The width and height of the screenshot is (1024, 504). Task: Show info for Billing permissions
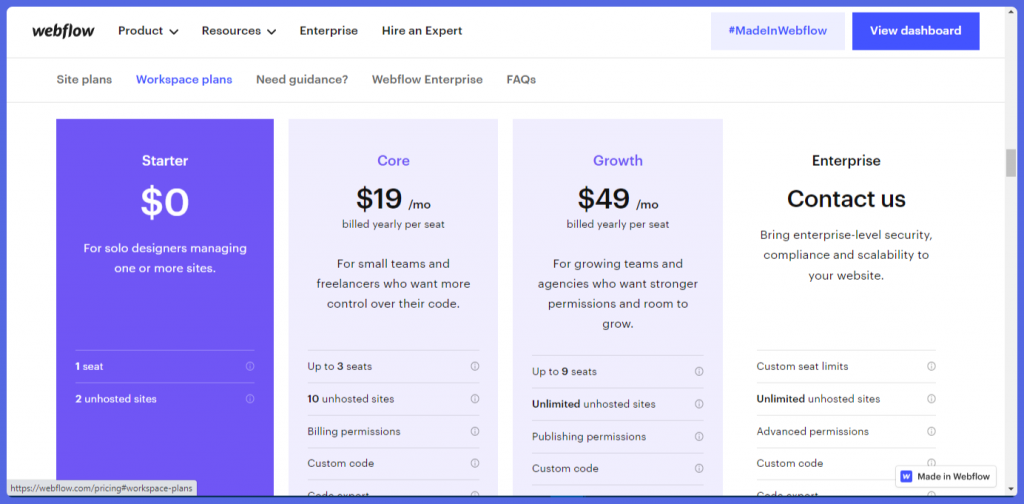[475, 431]
